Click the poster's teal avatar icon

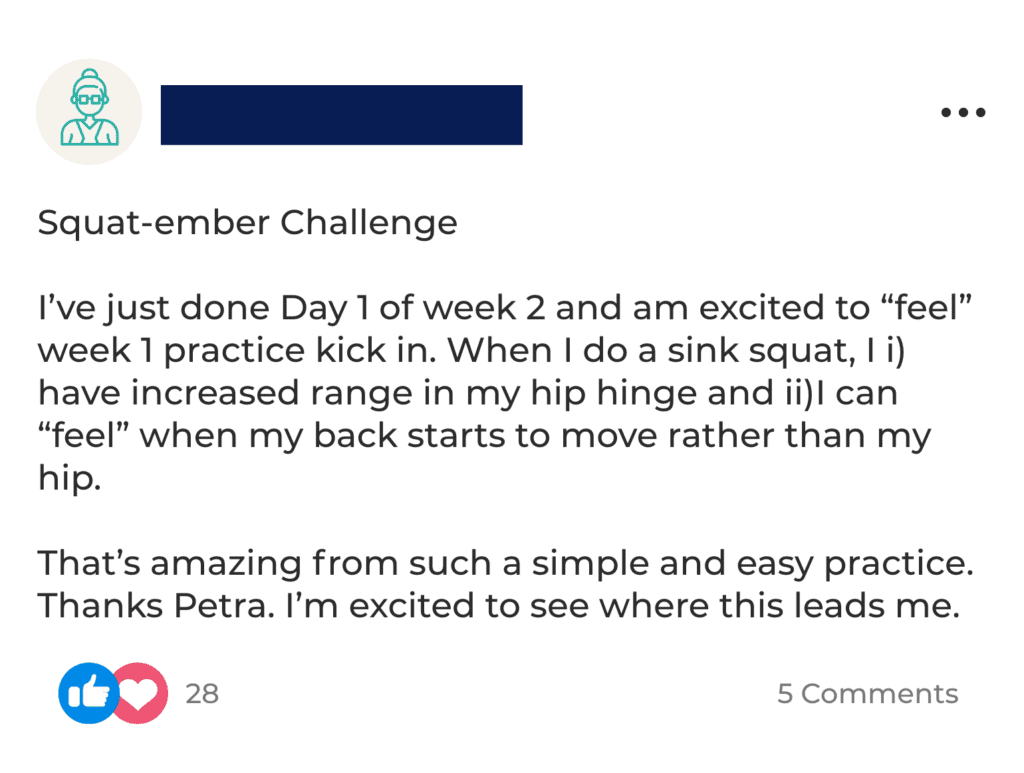[x=89, y=112]
